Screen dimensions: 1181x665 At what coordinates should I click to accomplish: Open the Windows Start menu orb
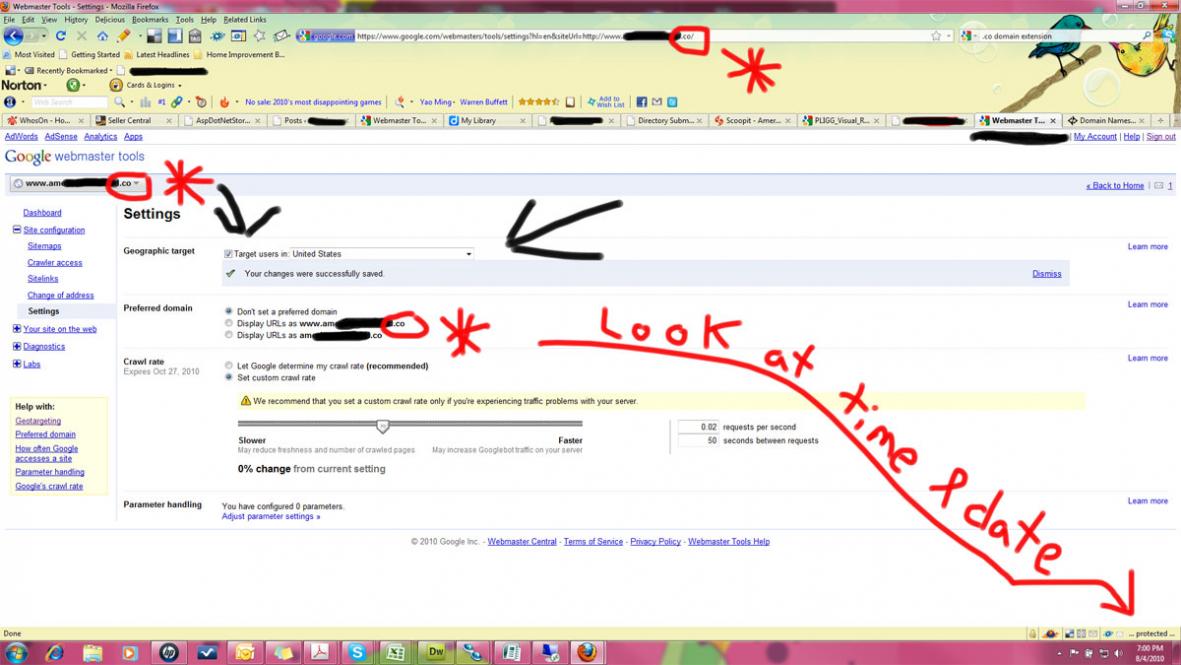pyautogui.click(x=16, y=652)
